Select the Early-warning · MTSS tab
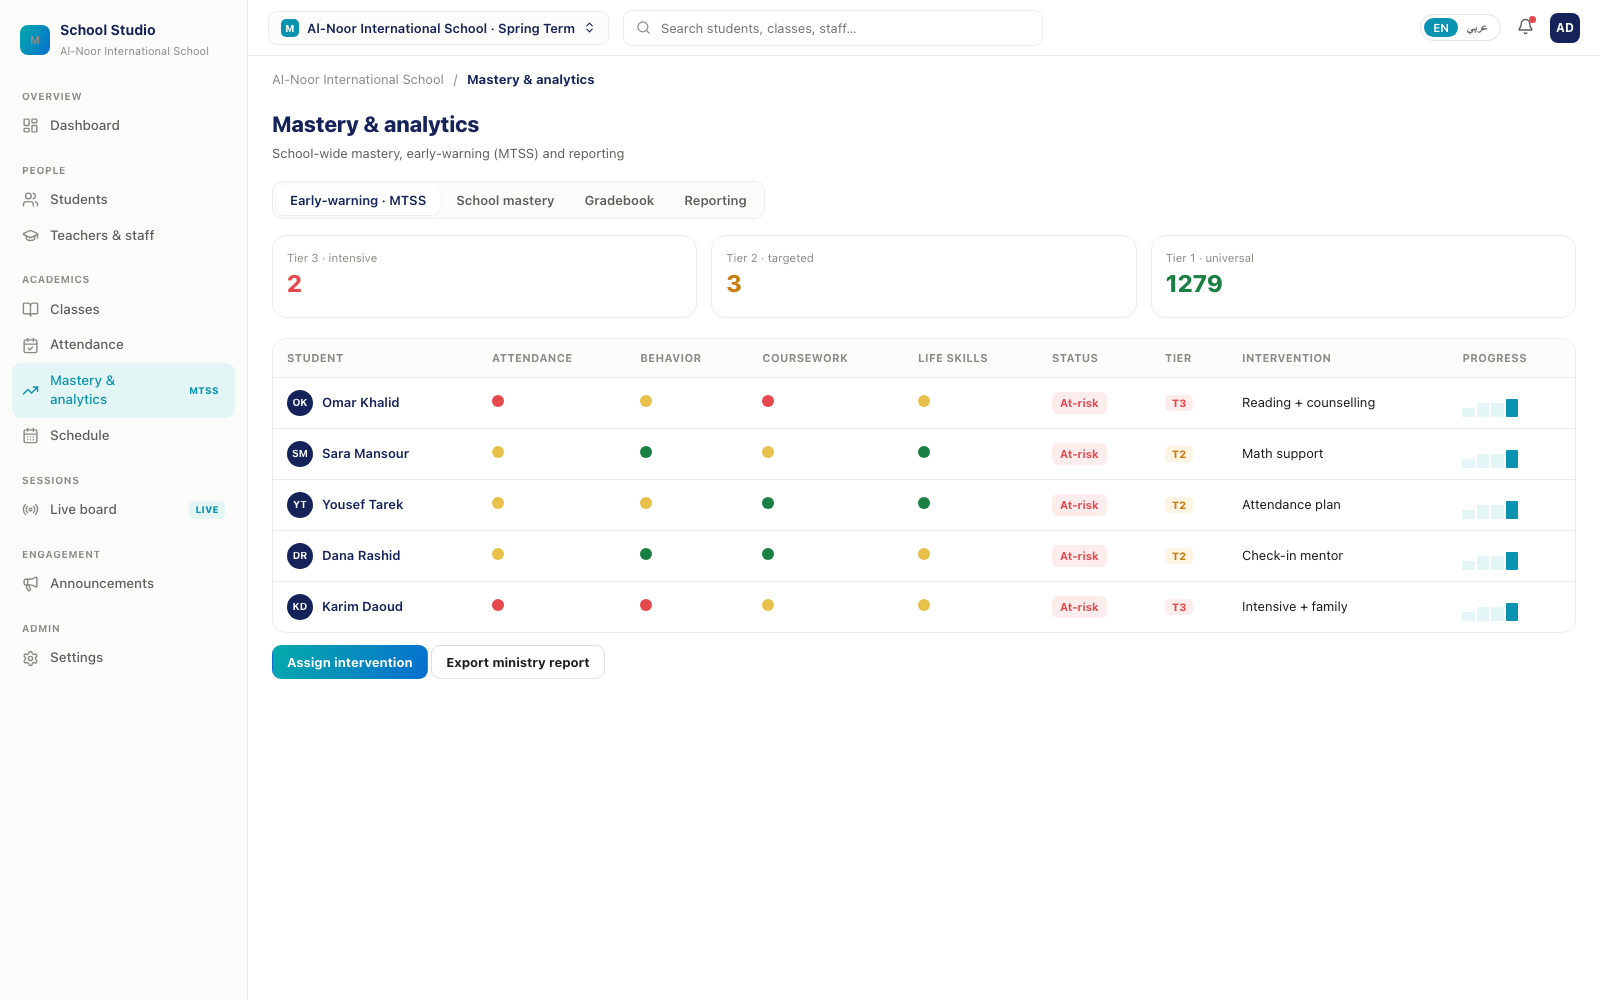1600x1000 pixels. tap(358, 200)
